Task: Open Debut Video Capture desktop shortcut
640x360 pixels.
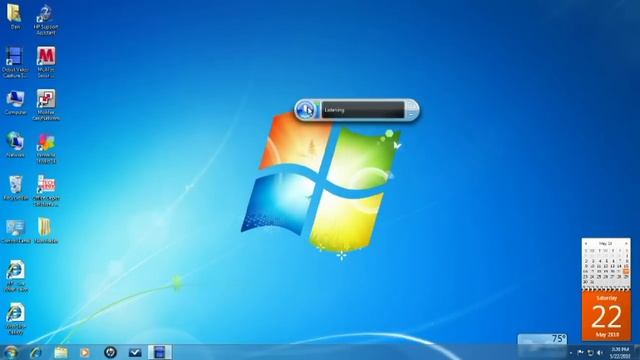Action: click(x=15, y=62)
